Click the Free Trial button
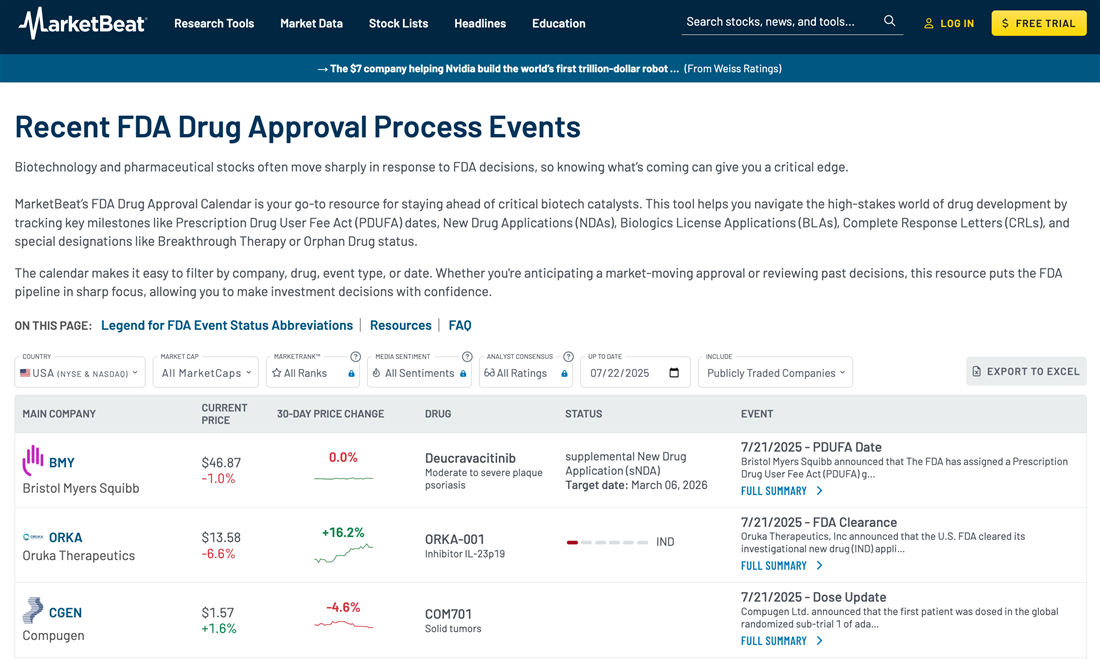Image resolution: width=1100 pixels, height=660 pixels. (1038, 23)
